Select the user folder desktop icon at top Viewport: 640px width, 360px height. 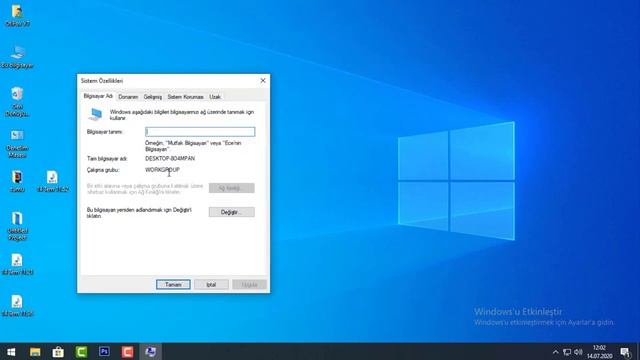pyautogui.click(x=17, y=16)
